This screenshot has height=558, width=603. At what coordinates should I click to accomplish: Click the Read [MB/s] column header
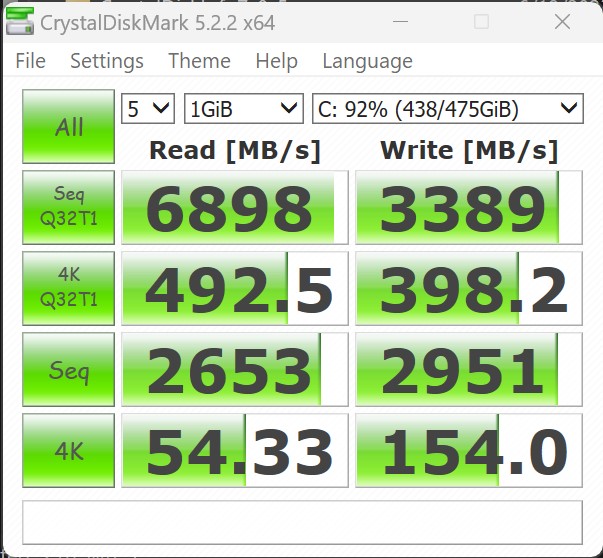pos(235,150)
